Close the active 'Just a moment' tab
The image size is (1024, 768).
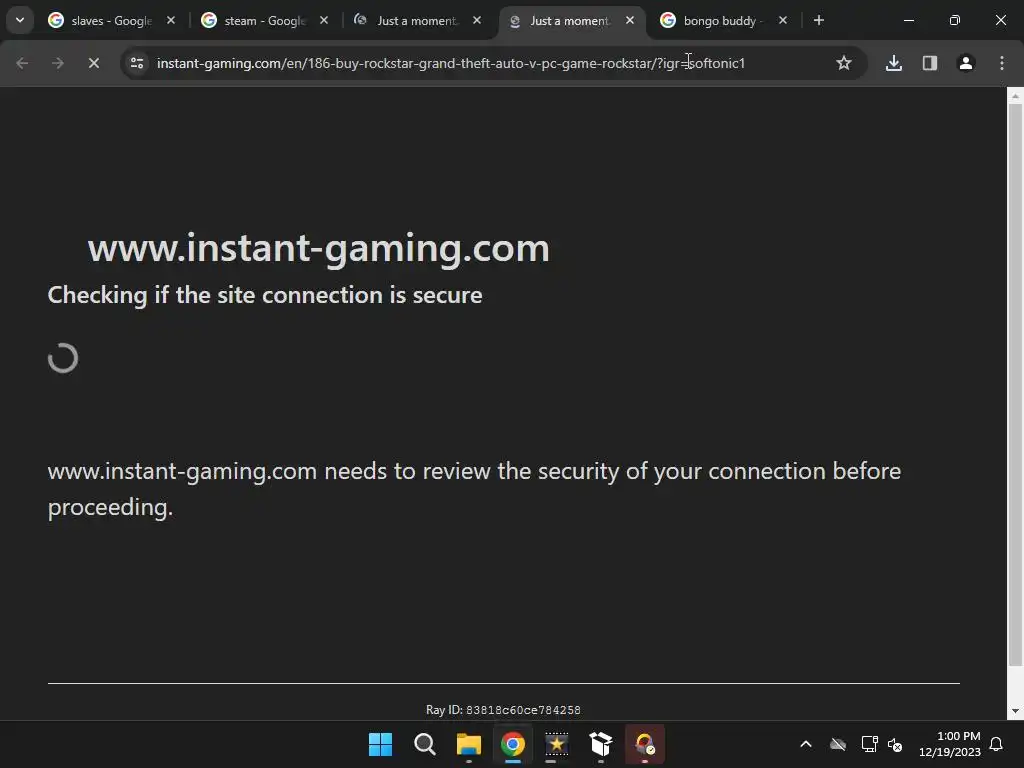(630, 21)
